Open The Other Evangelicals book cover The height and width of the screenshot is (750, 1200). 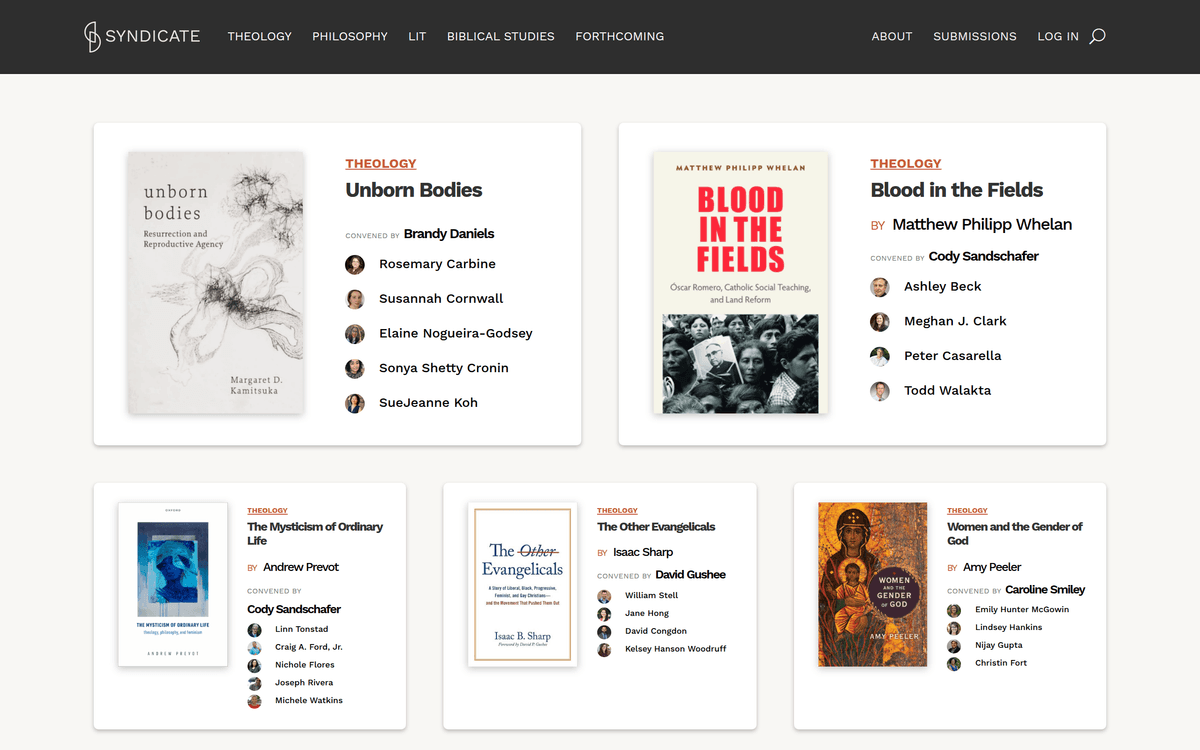522,584
